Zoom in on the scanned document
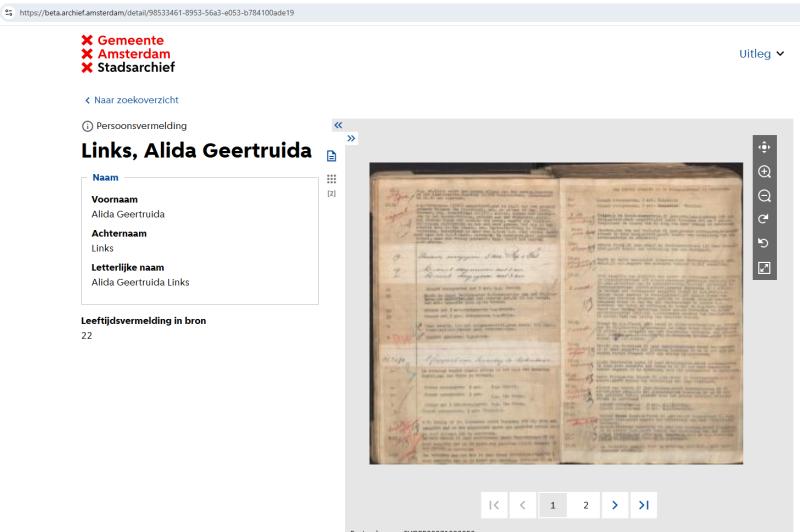Viewport: 800px width, 532px height. [765, 171]
